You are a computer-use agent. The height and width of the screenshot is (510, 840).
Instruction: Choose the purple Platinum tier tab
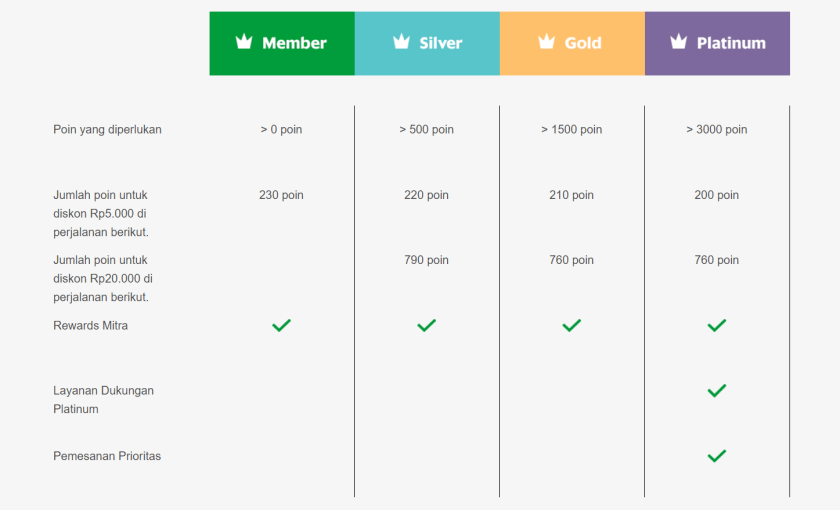coord(717,43)
